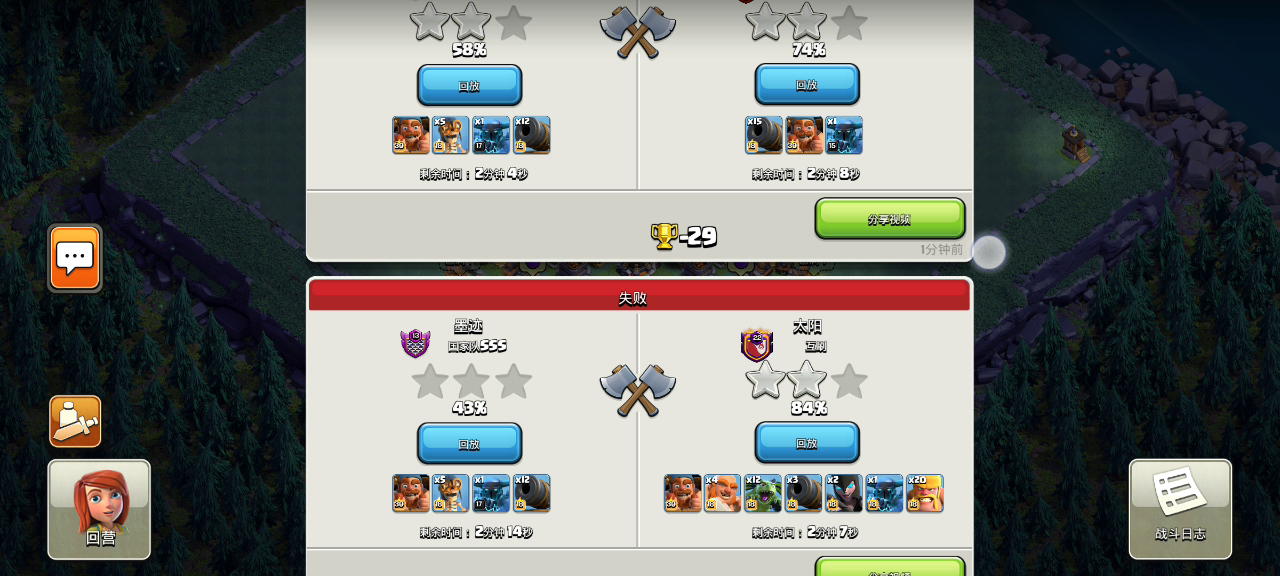Select the x4 Boxer Giant troop icon
The width and height of the screenshot is (1280, 576).
(x=723, y=493)
